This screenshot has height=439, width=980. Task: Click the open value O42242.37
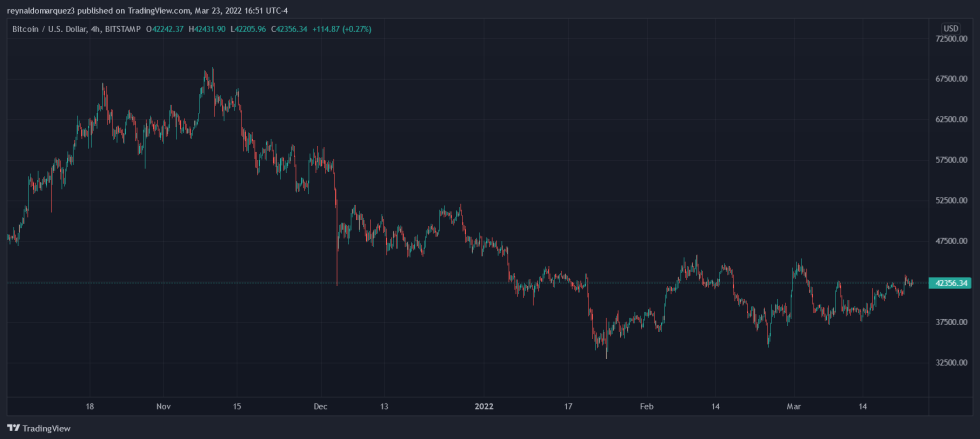pos(163,29)
